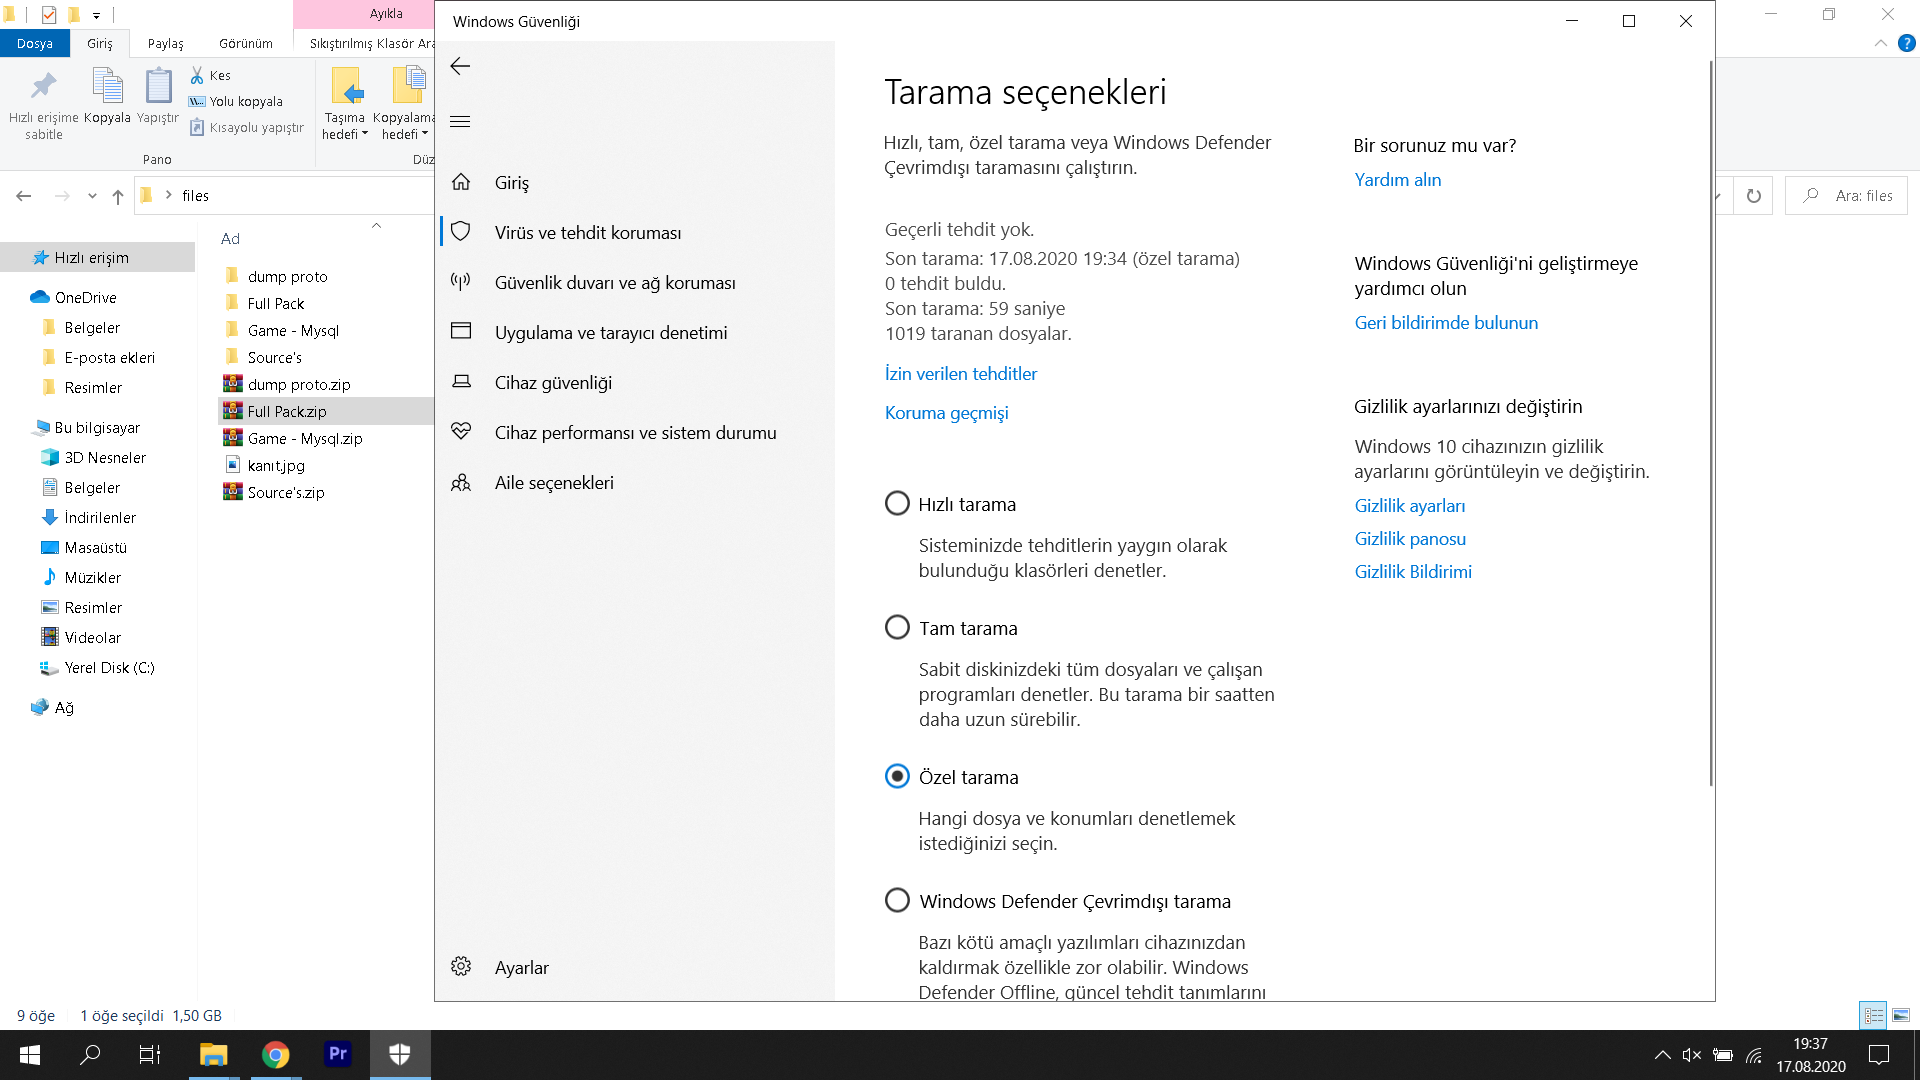This screenshot has width=1920, height=1080.
Task: Open Dosya menu in Explorer
Action: (35, 44)
